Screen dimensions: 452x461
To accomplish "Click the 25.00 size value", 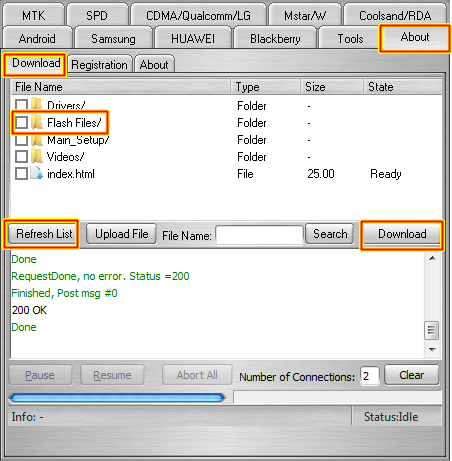I will tap(321, 174).
